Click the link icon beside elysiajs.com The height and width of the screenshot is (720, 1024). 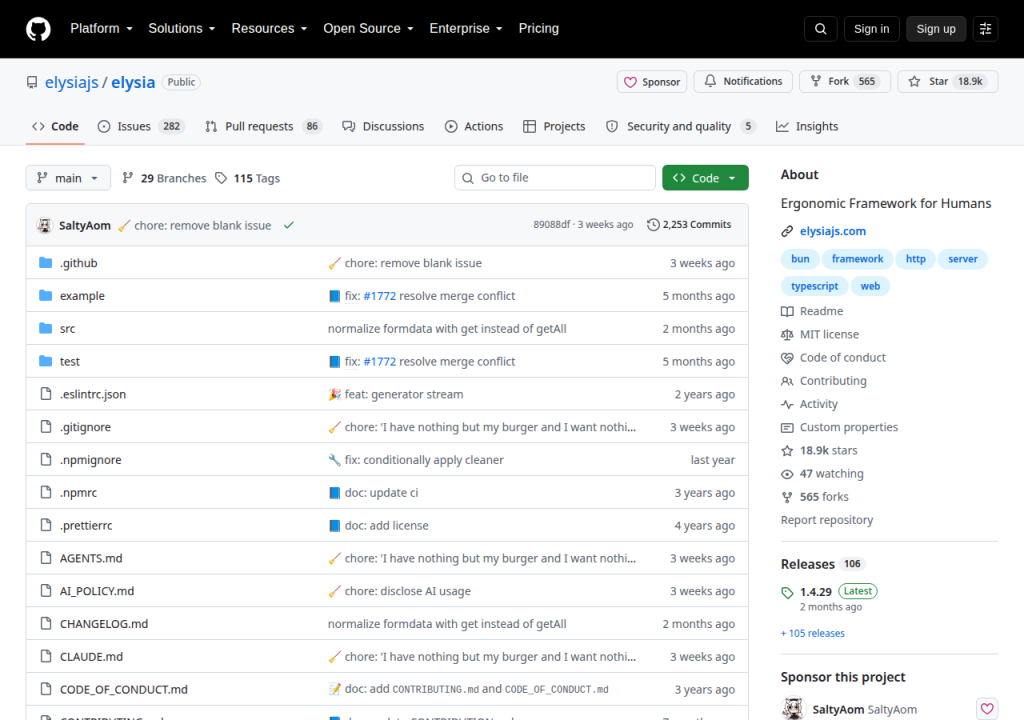tap(787, 231)
